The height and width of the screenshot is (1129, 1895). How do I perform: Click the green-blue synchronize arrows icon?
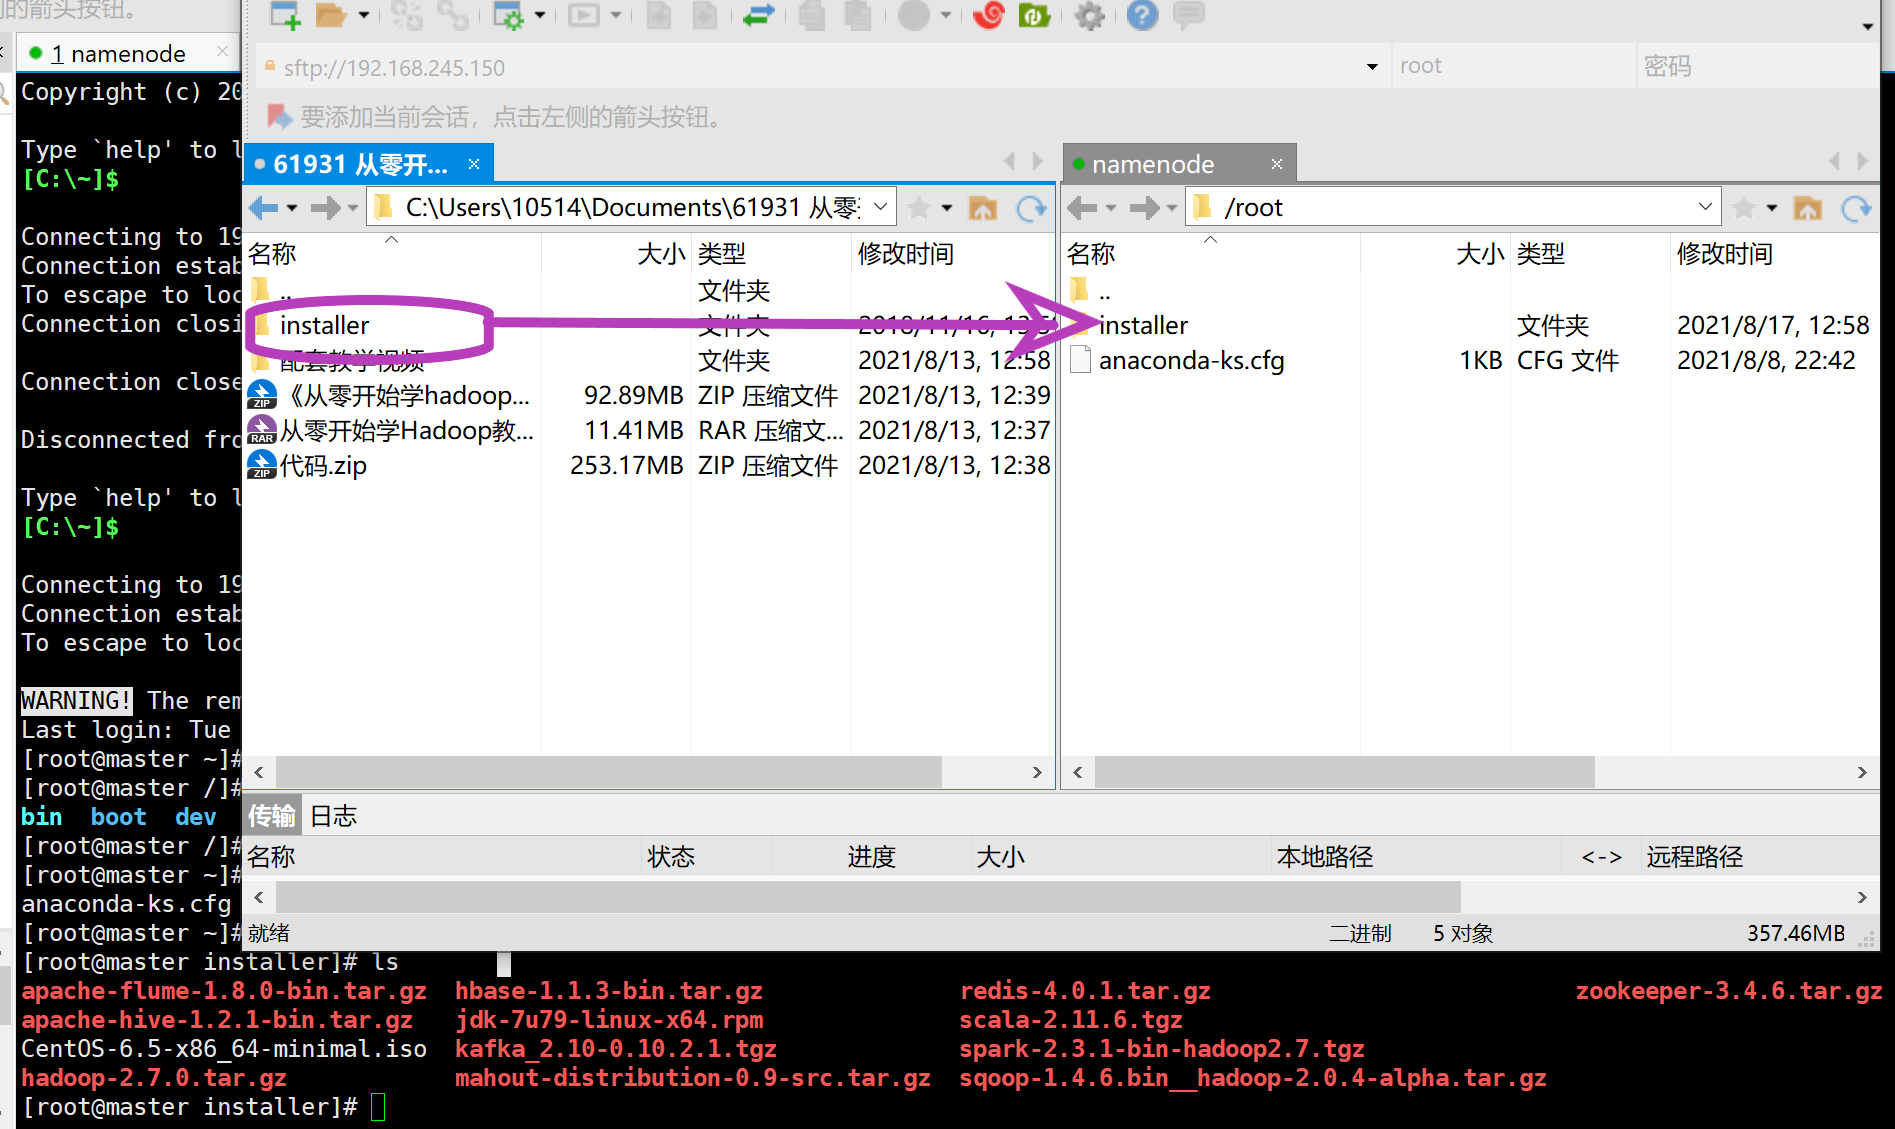759,15
